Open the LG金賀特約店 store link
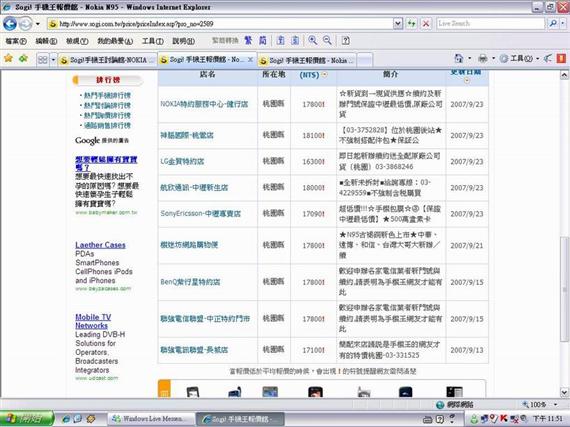The width and height of the screenshot is (570, 427). pyautogui.click(x=182, y=161)
